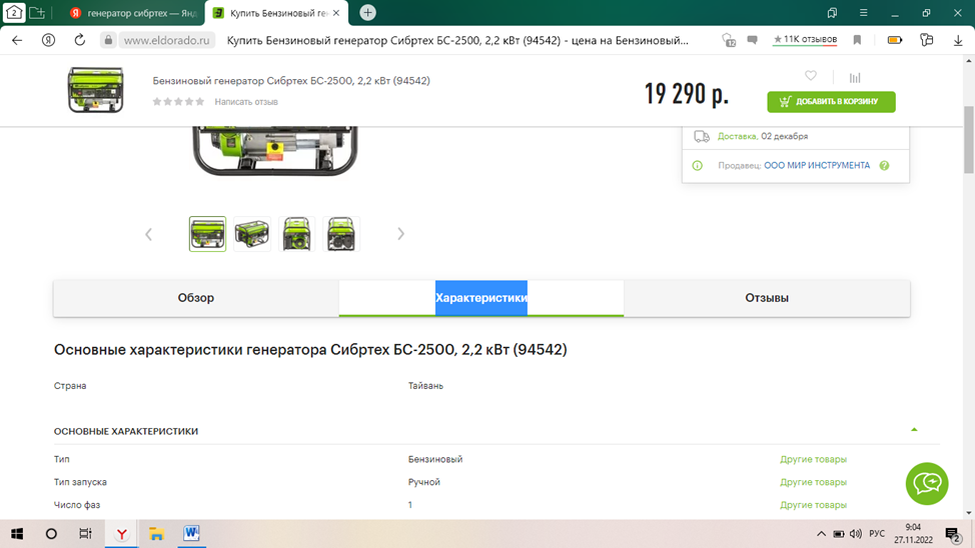Click the seller info circle icon
The image size is (975, 548).
click(x=697, y=165)
